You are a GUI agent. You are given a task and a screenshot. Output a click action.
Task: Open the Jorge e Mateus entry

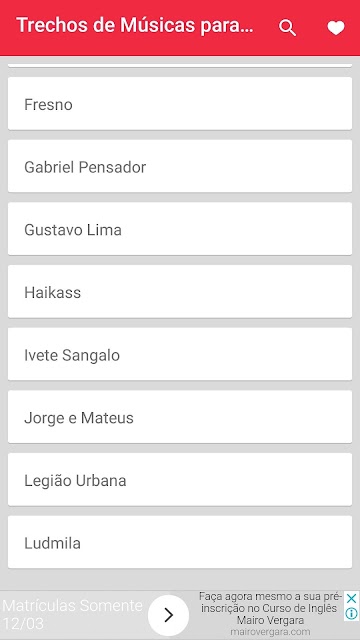(180, 418)
